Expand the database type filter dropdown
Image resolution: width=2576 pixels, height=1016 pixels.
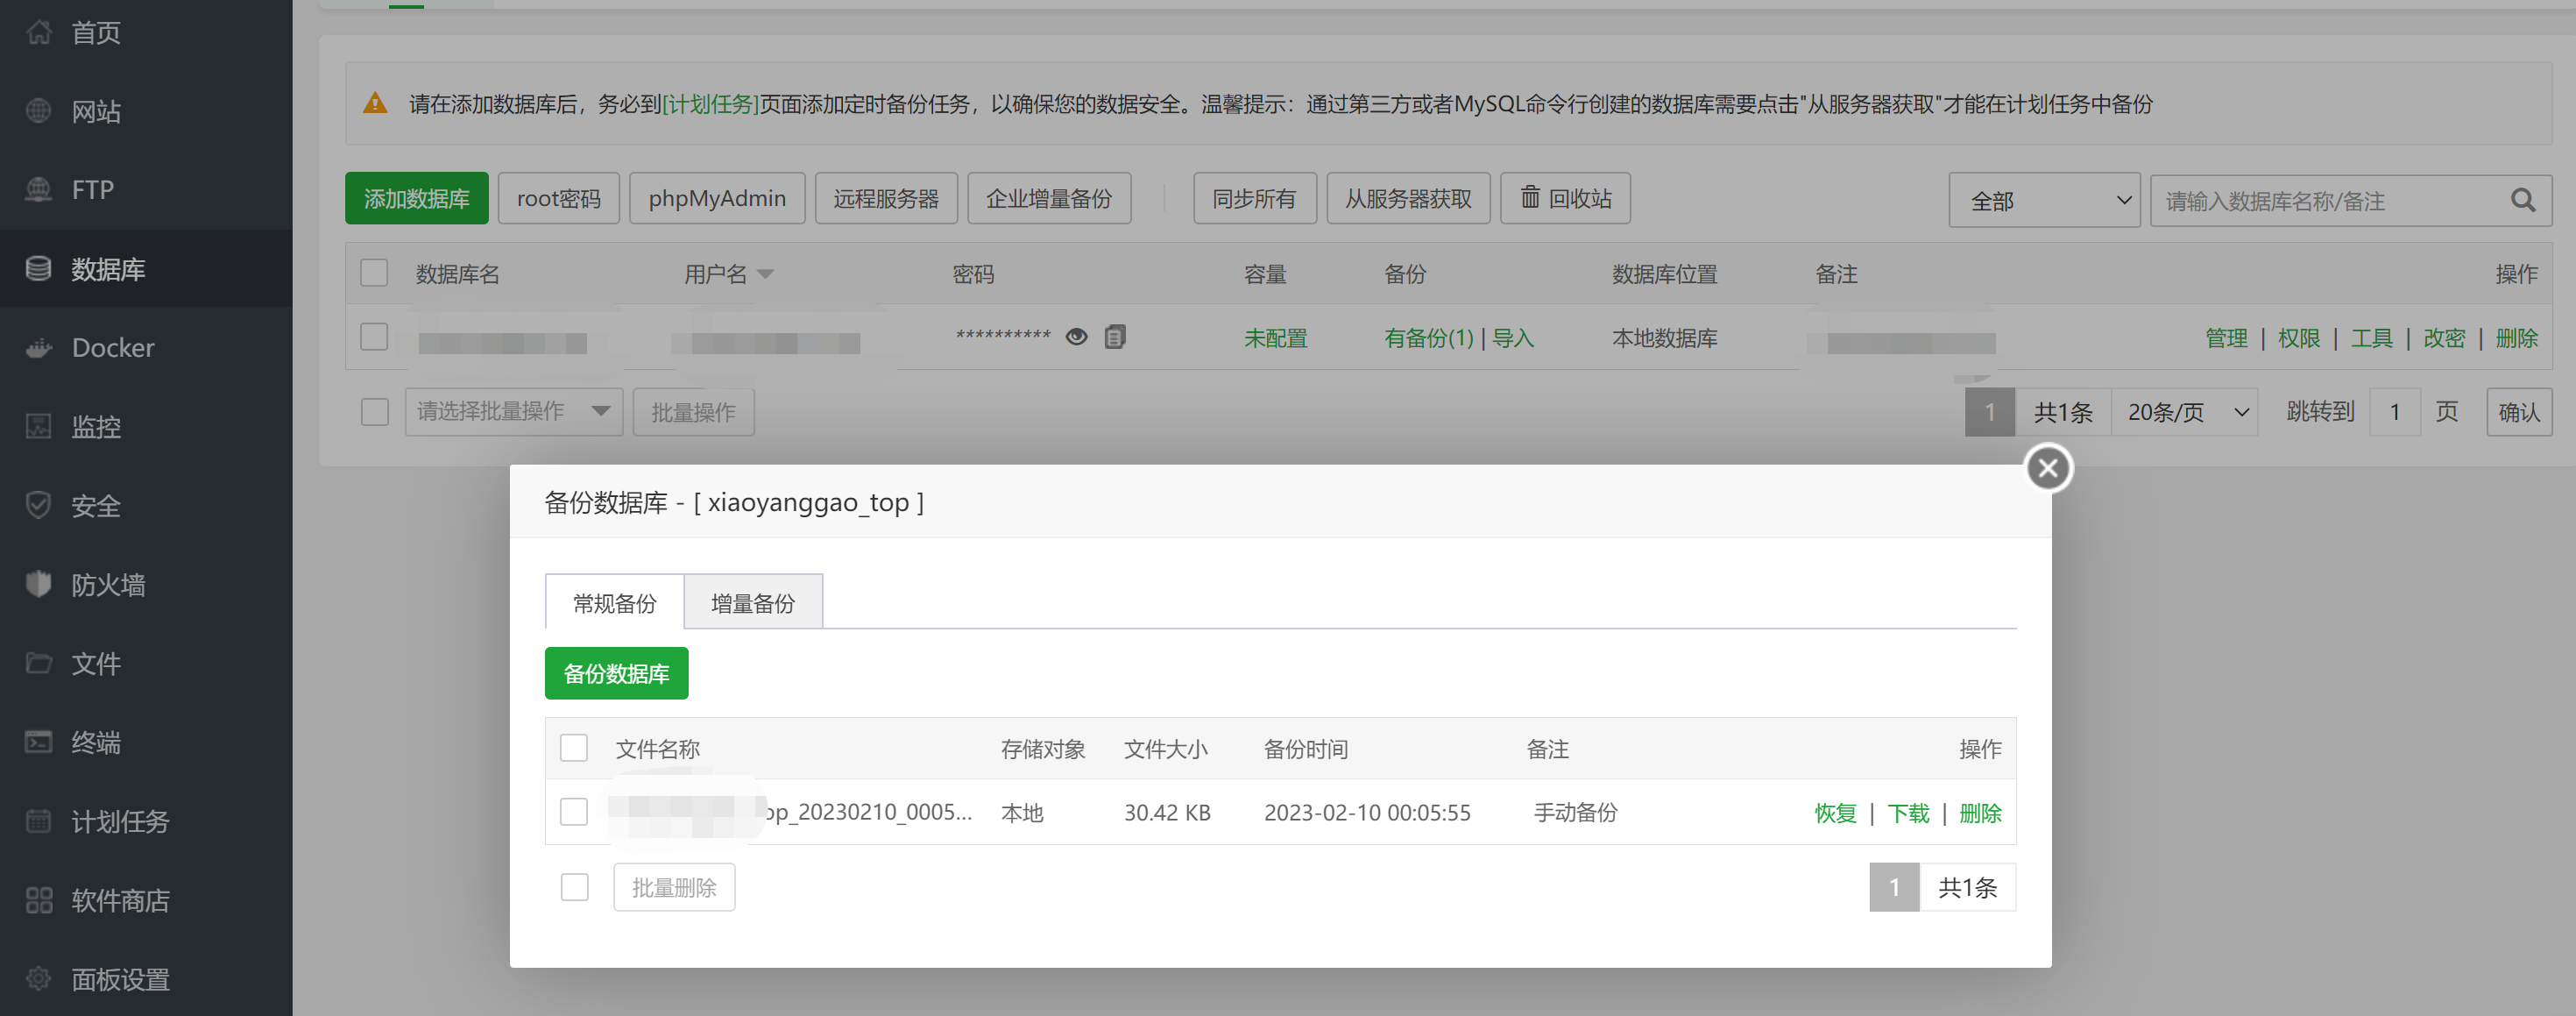(2043, 200)
